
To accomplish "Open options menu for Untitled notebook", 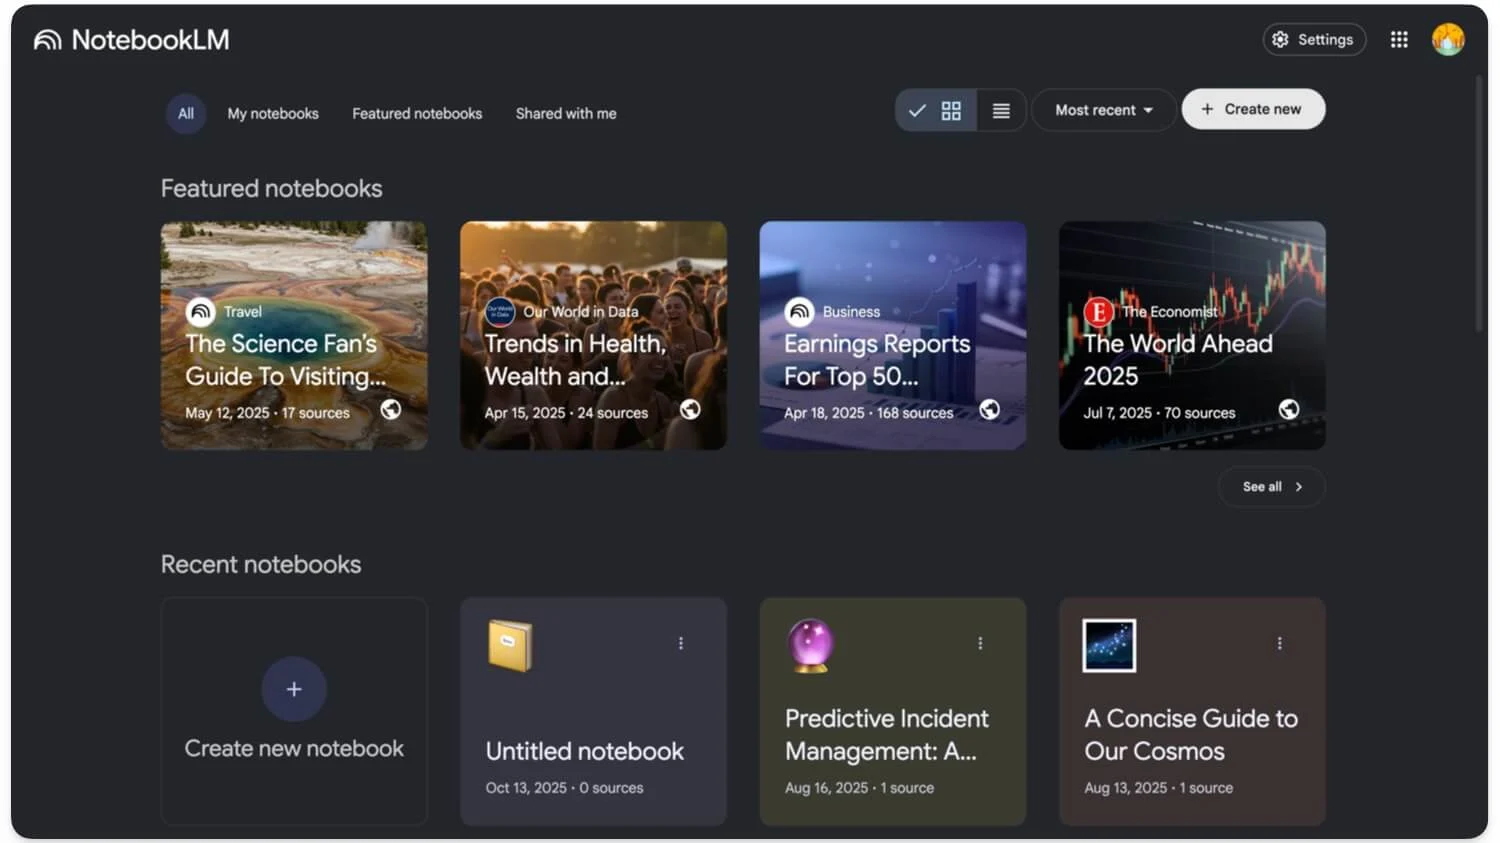I will 681,643.
